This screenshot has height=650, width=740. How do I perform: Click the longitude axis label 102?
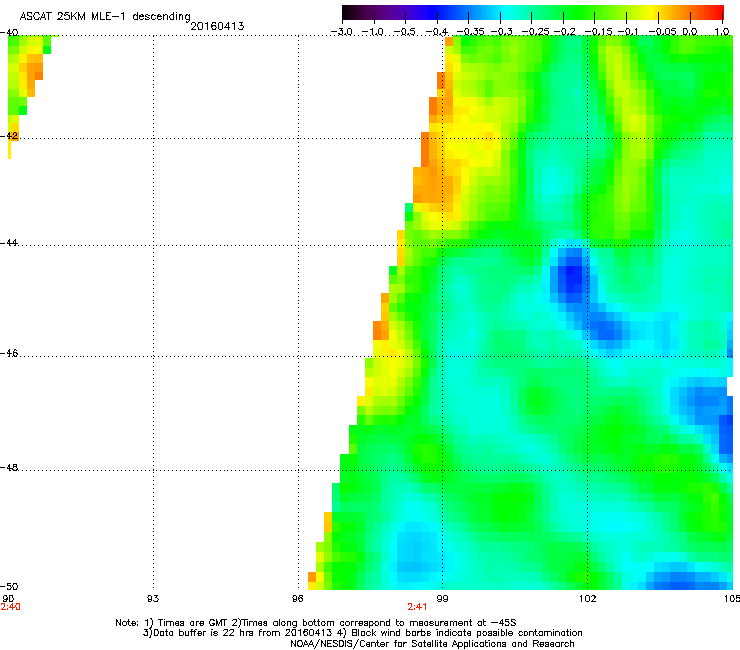pyautogui.click(x=587, y=599)
